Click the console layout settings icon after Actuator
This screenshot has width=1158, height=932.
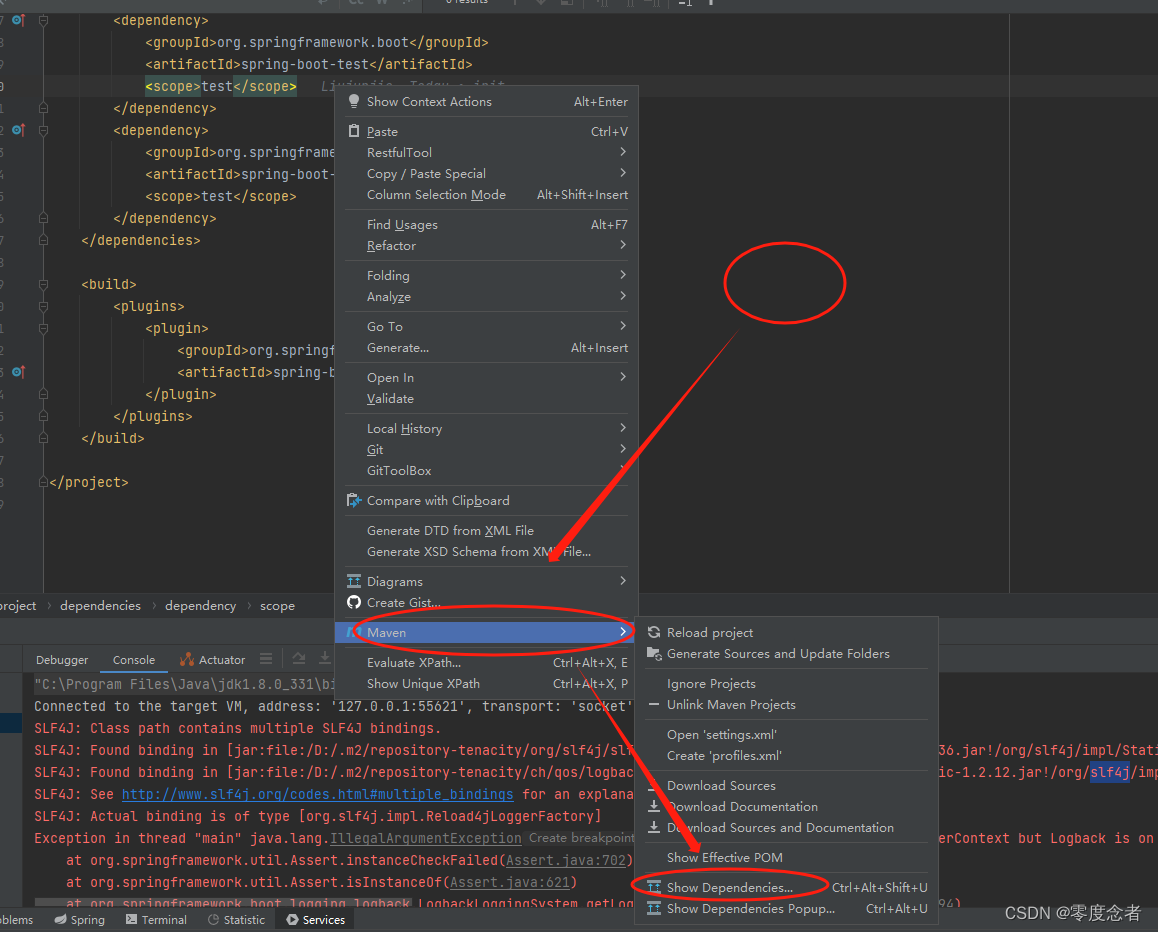coord(266,658)
